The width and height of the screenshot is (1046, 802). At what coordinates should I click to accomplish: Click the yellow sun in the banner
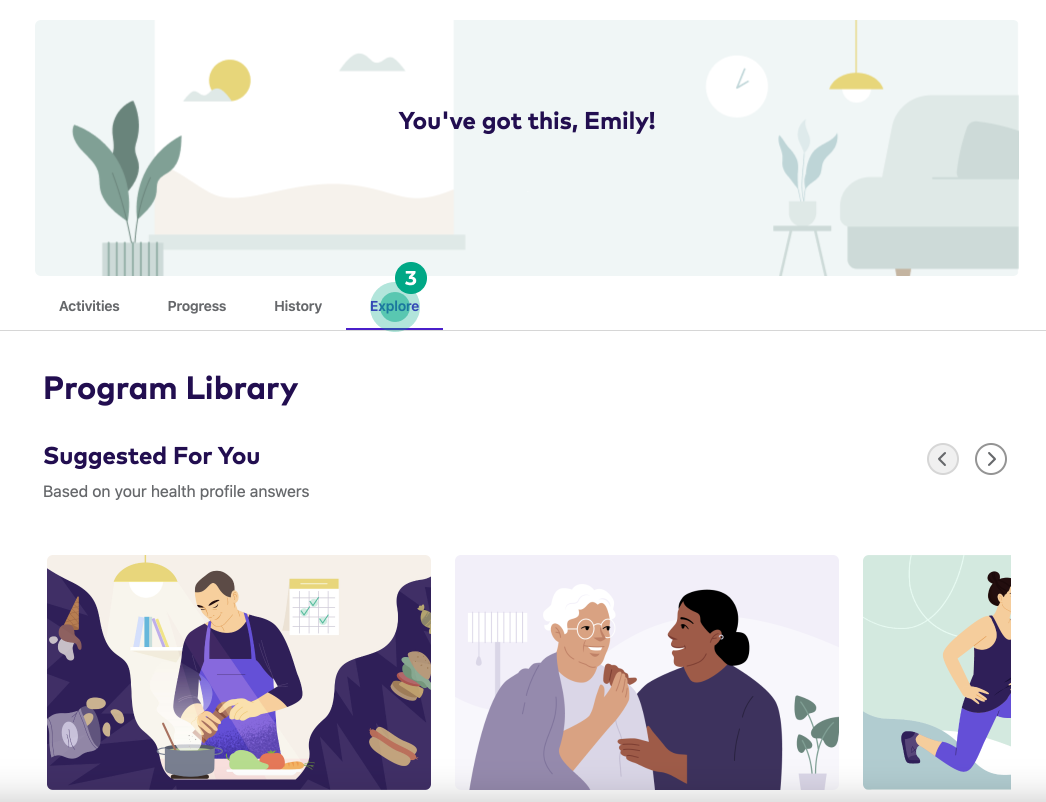230,80
